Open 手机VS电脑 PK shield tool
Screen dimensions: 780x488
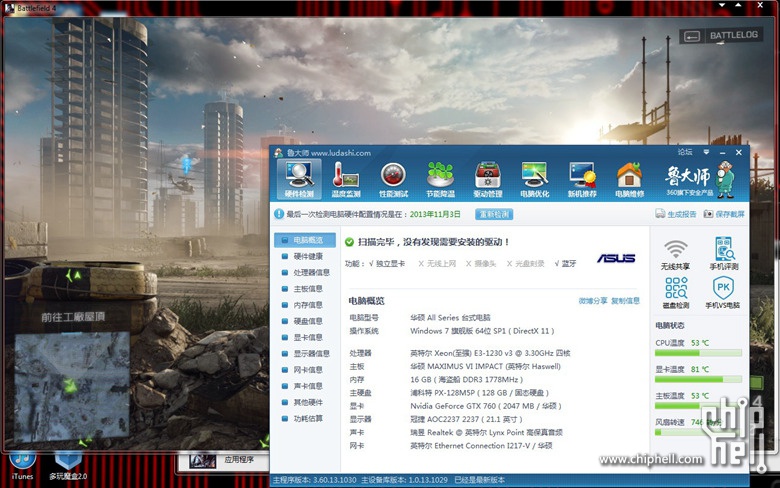pyautogui.click(x=723, y=293)
